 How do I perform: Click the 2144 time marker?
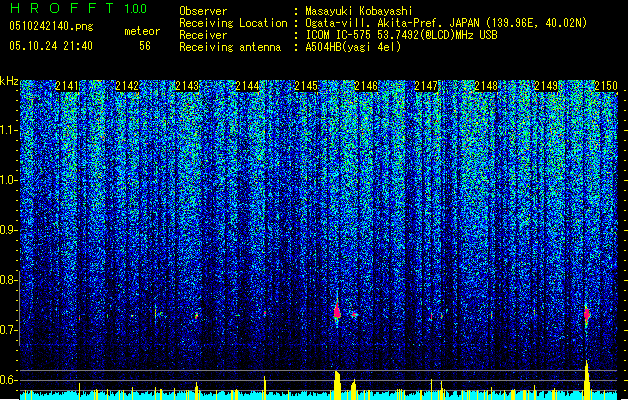click(x=247, y=86)
